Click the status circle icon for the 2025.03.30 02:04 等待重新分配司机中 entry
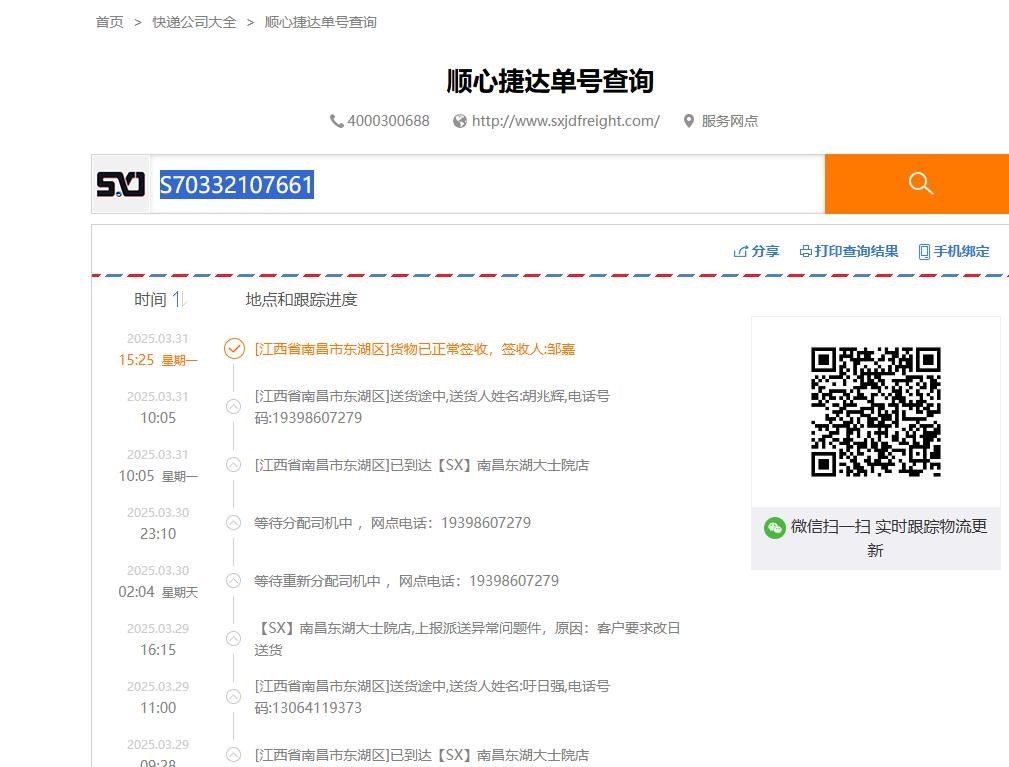 click(x=234, y=580)
